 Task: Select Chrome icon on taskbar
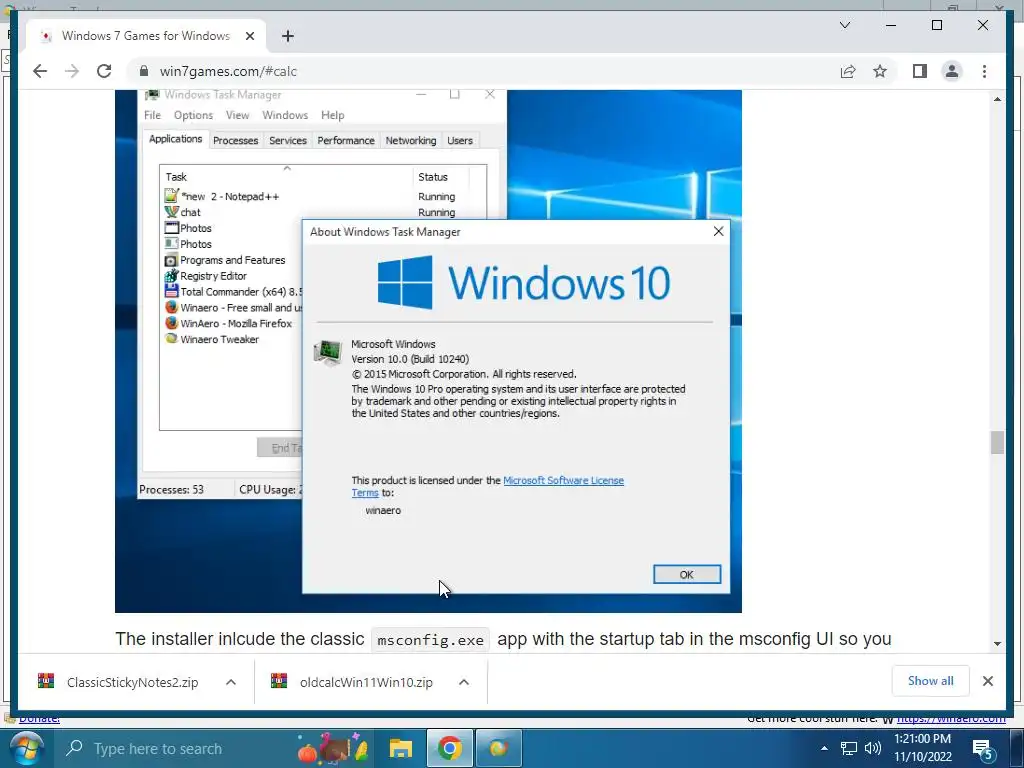pyautogui.click(x=449, y=748)
